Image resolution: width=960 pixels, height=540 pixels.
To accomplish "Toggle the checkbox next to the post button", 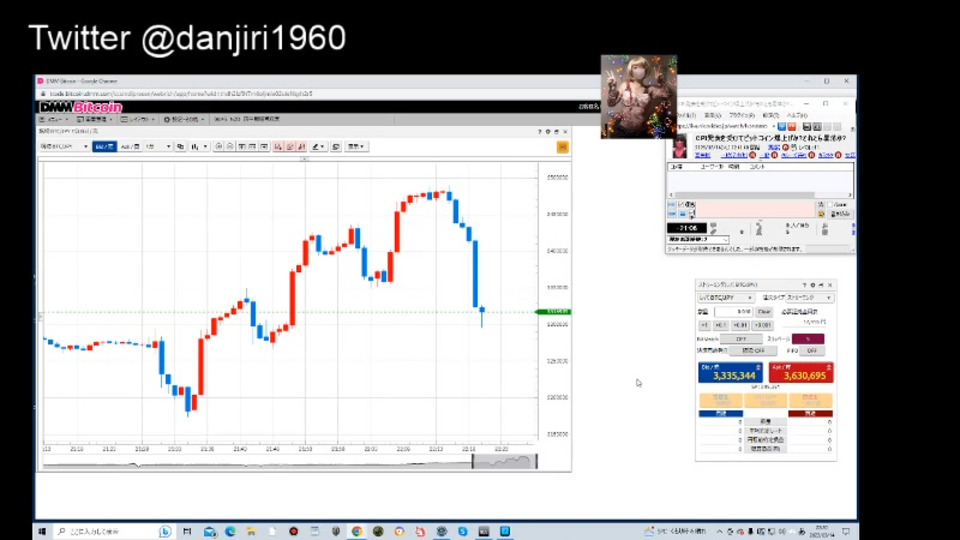I will [831, 204].
